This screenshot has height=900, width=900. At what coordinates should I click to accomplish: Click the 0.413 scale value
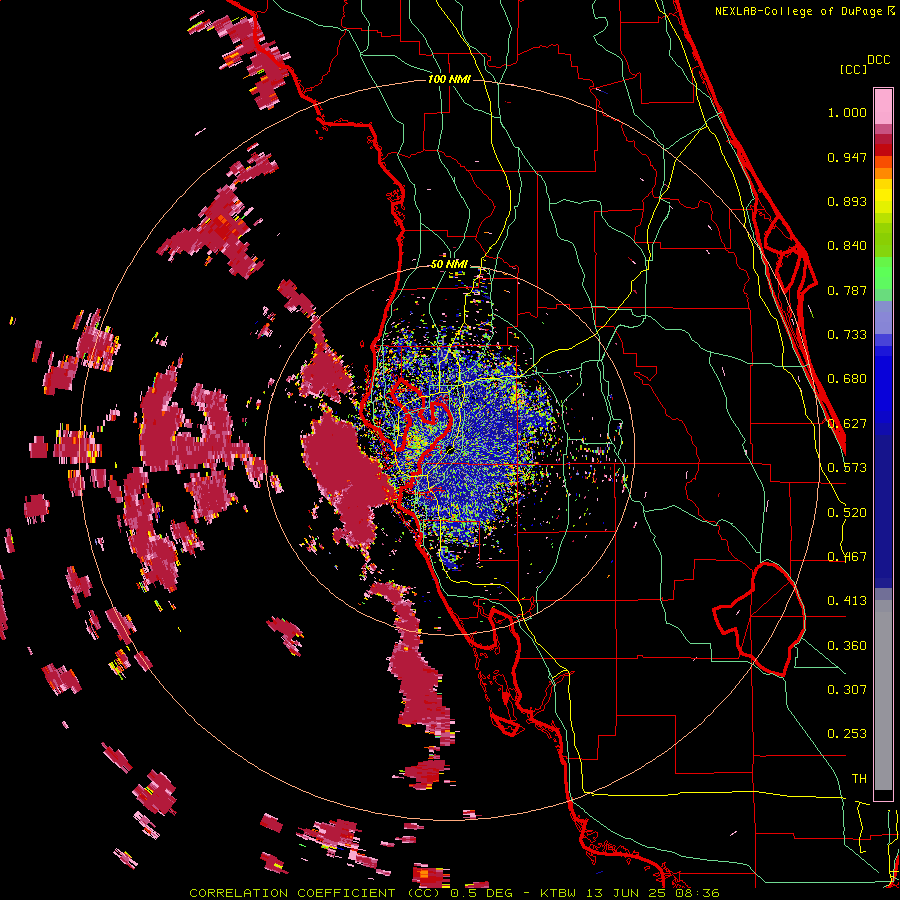(x=847, y=601)
